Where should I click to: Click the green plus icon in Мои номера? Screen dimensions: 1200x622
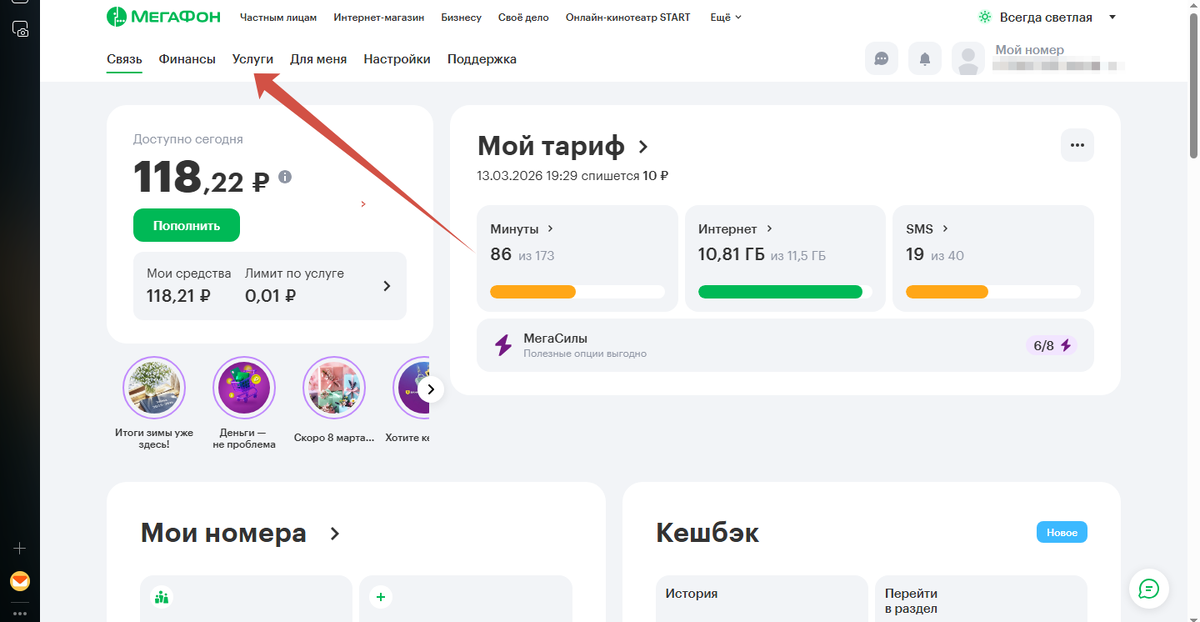[380, 598]
